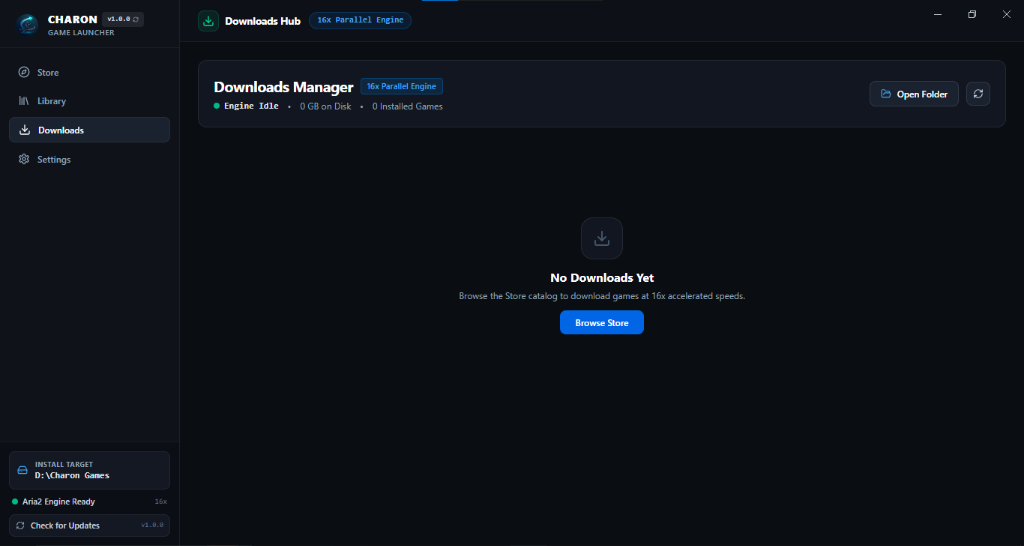
Task: Click the Library books icon
Action: coord(24,101)
